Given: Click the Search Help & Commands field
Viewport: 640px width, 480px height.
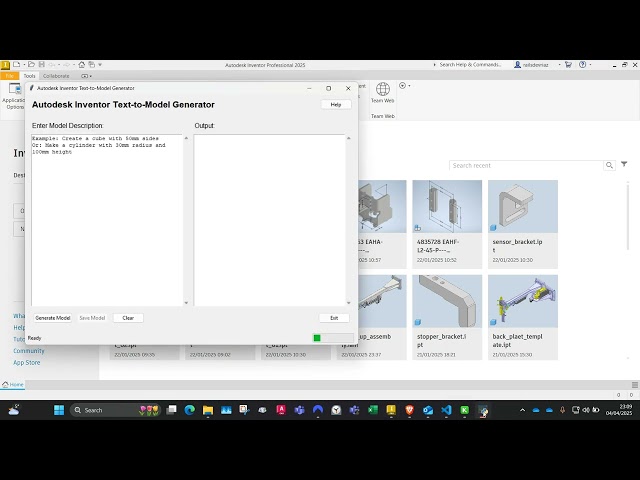Looking at the screenshot, I should tap(470, 64).
